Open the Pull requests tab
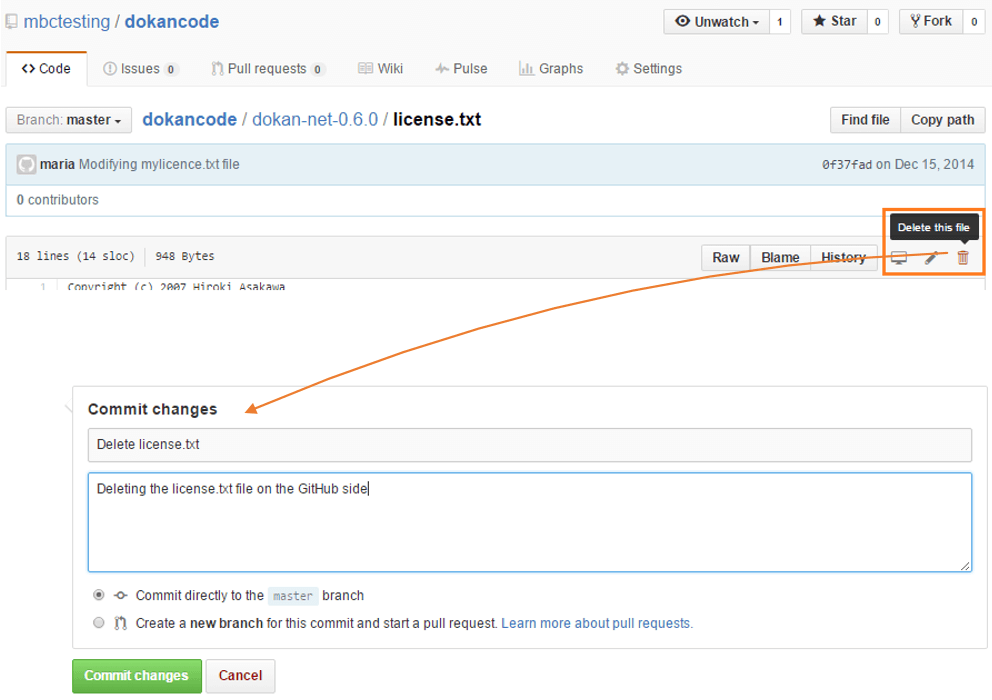992x700 pixels. 267,69
